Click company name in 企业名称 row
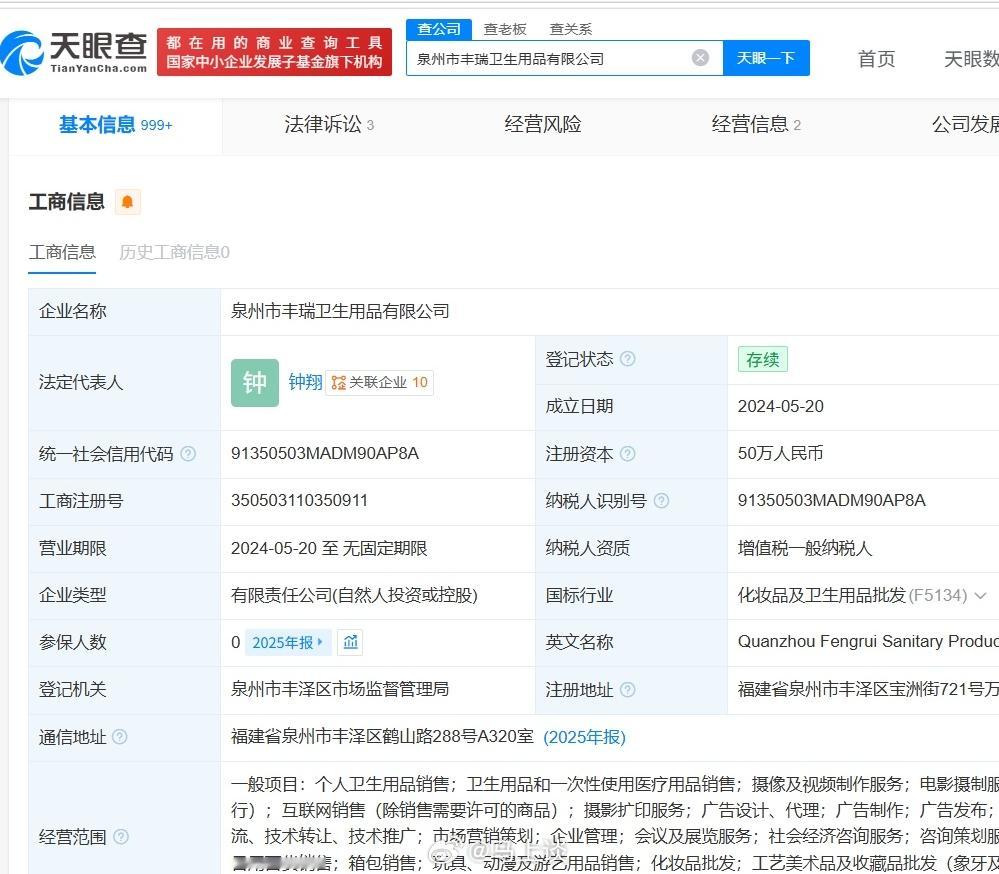Screen dimensions: 999x874 (x=340, y=312)
